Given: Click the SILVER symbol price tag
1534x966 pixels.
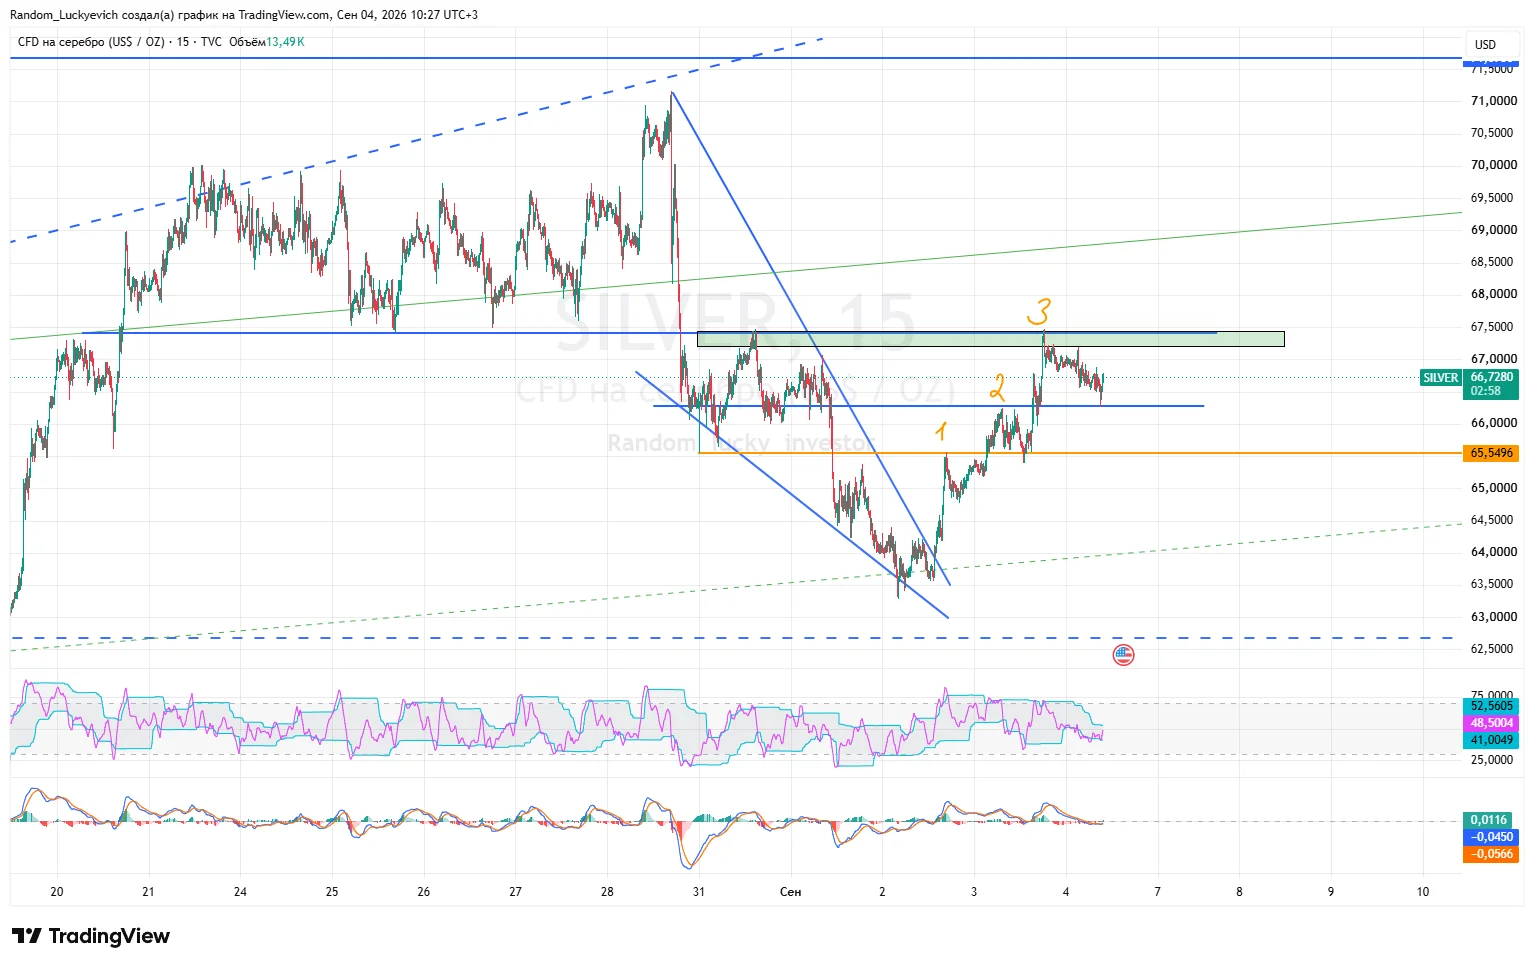Looking at the screenshot, I should 1440,378.
